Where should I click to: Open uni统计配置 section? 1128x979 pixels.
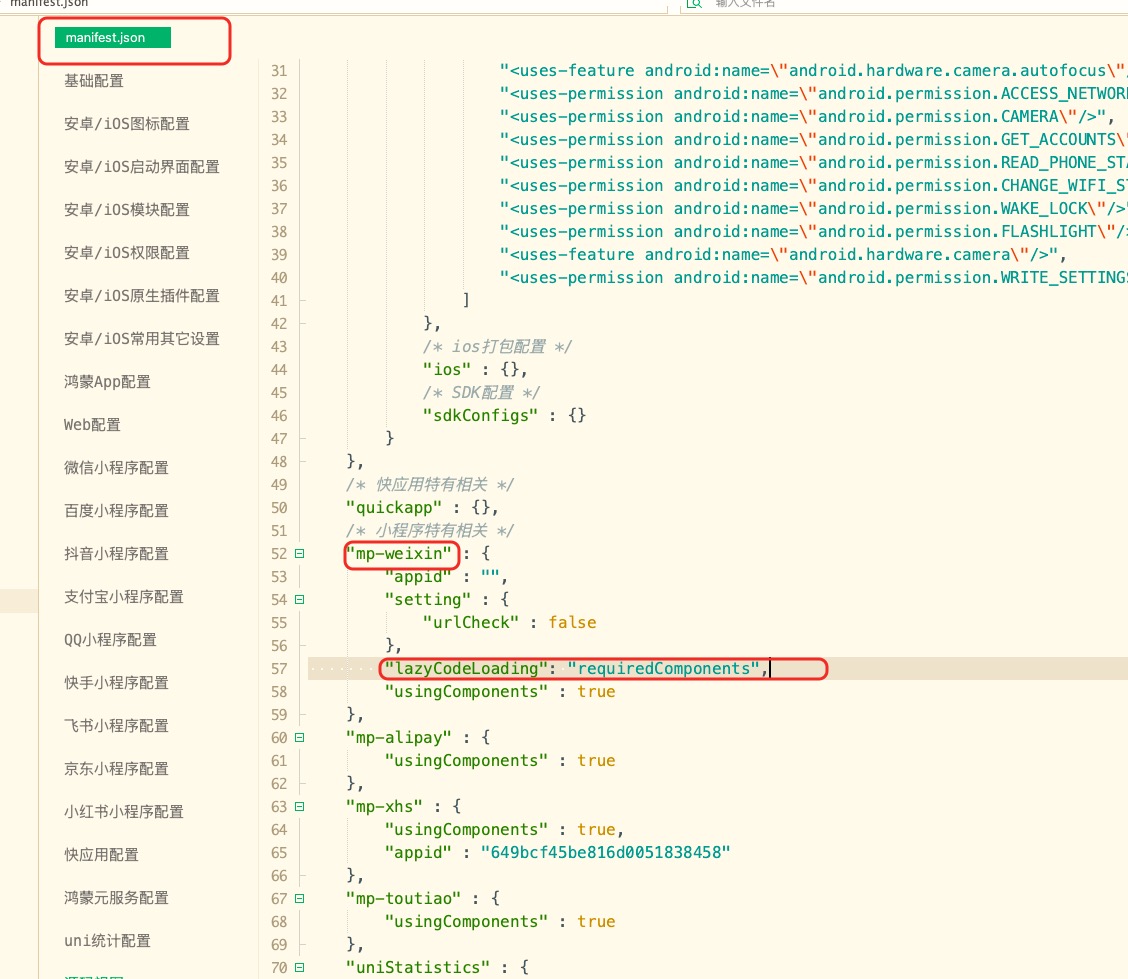[x=107, y=941]
